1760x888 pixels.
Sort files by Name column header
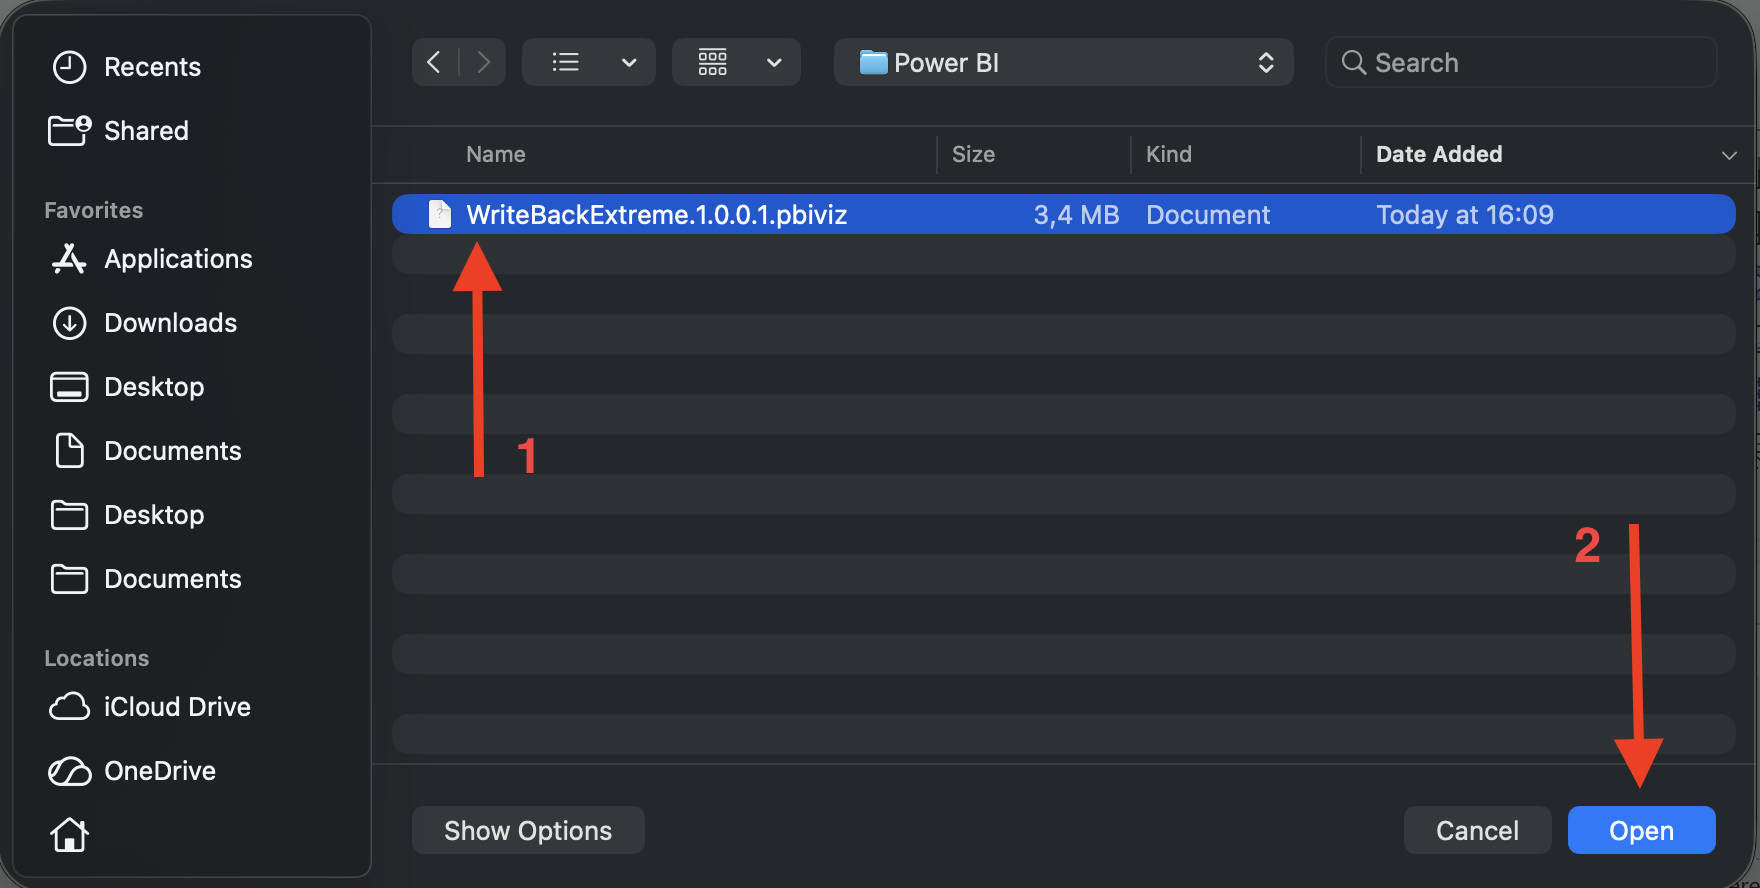496,154
